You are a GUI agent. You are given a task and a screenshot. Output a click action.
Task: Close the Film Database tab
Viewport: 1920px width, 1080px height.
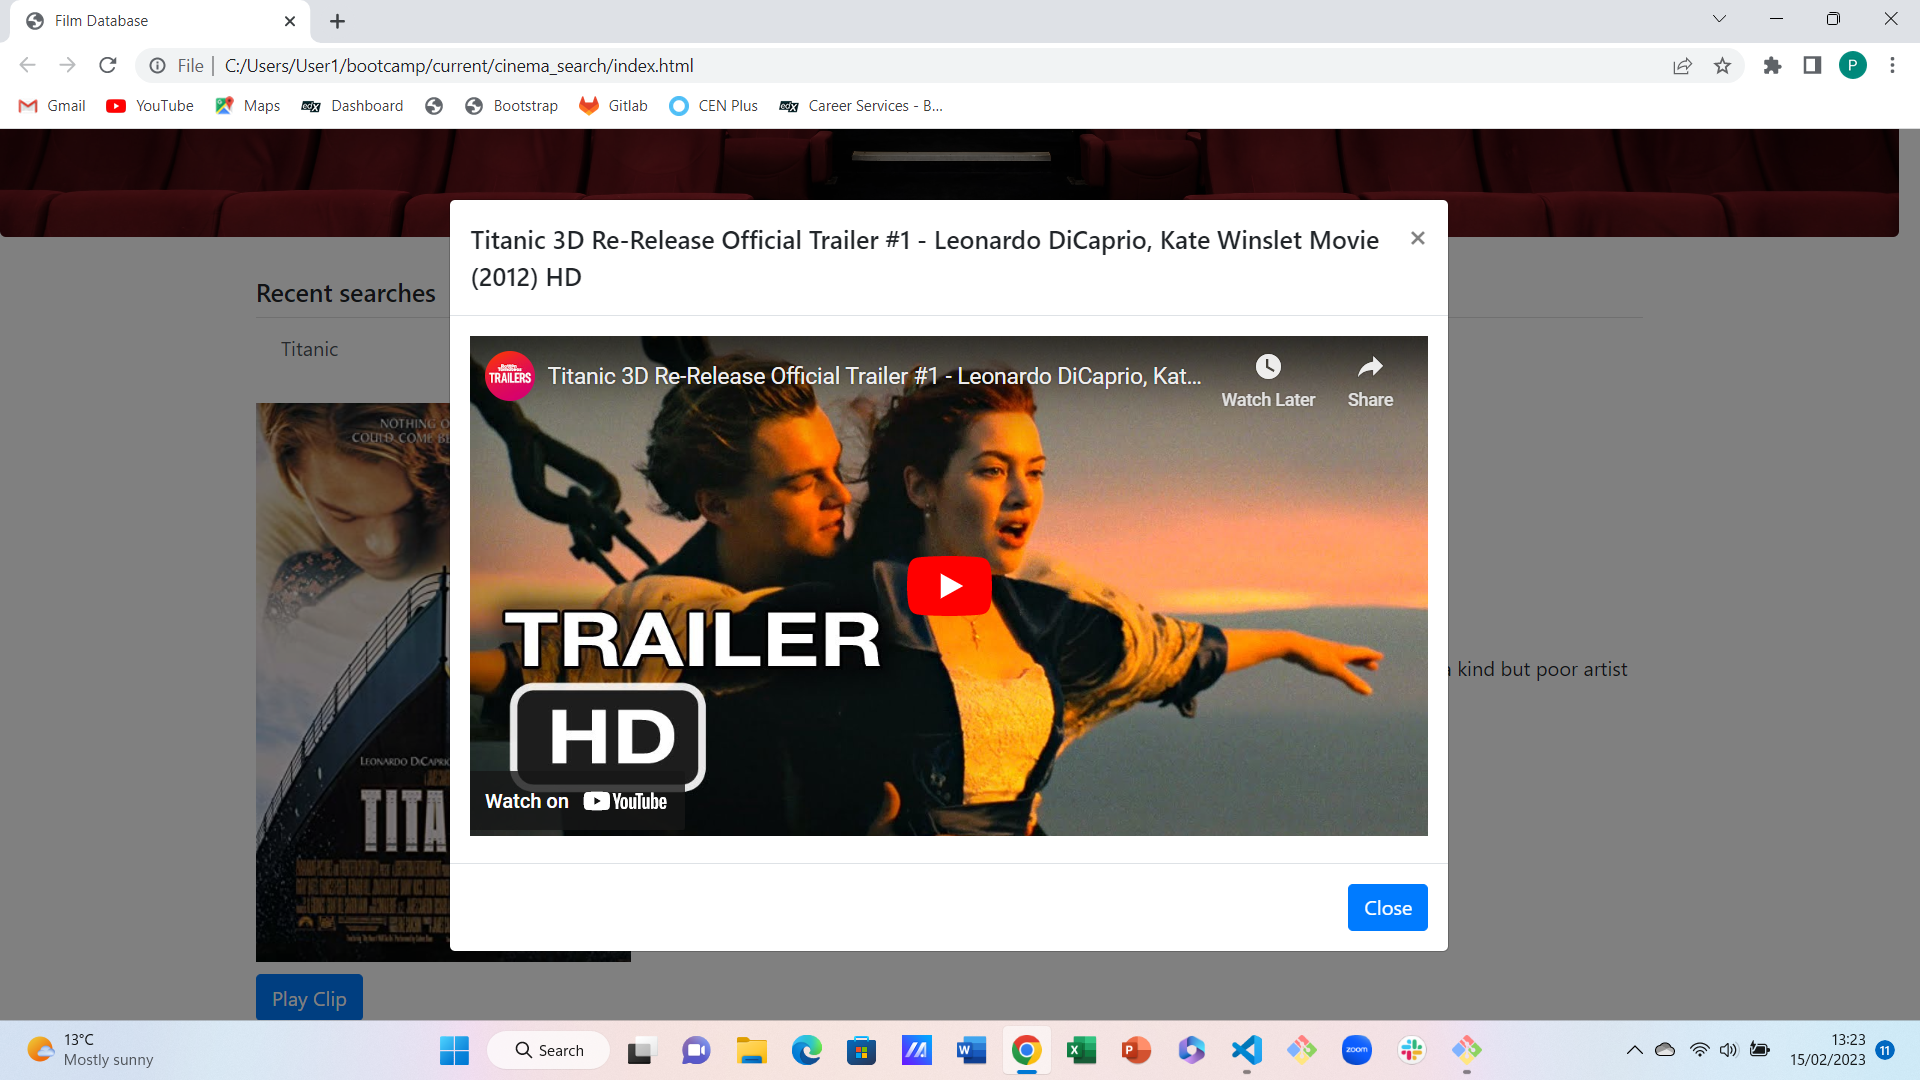point(290,21)
